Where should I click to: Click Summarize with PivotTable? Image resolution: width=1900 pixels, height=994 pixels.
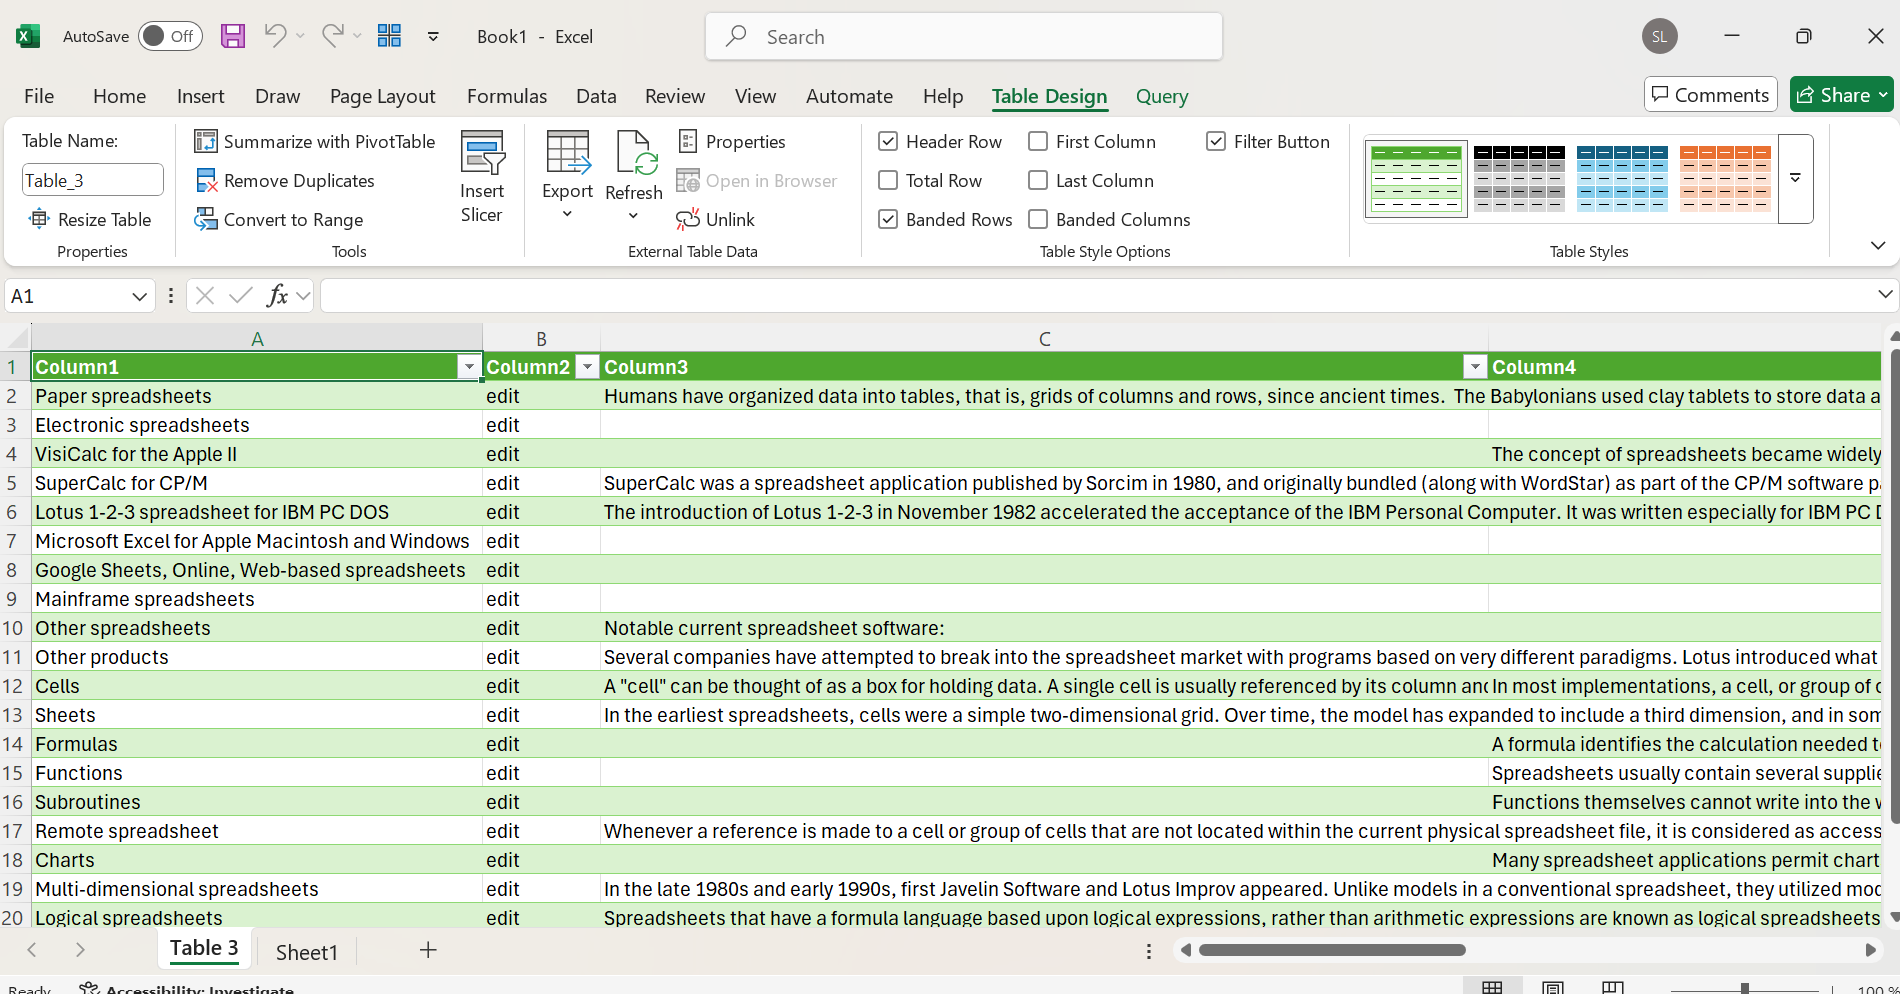pos(315,142)
